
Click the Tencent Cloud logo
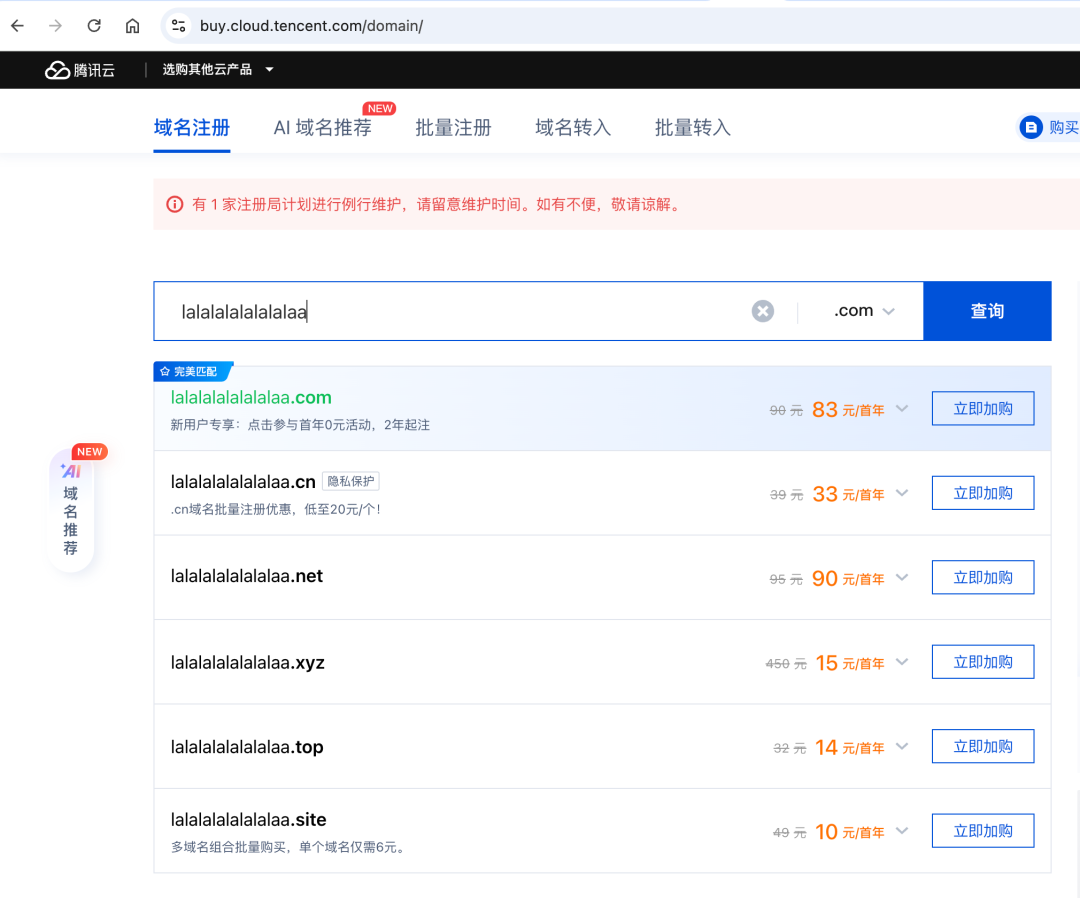pyautogui.click(x=80, y=70)
